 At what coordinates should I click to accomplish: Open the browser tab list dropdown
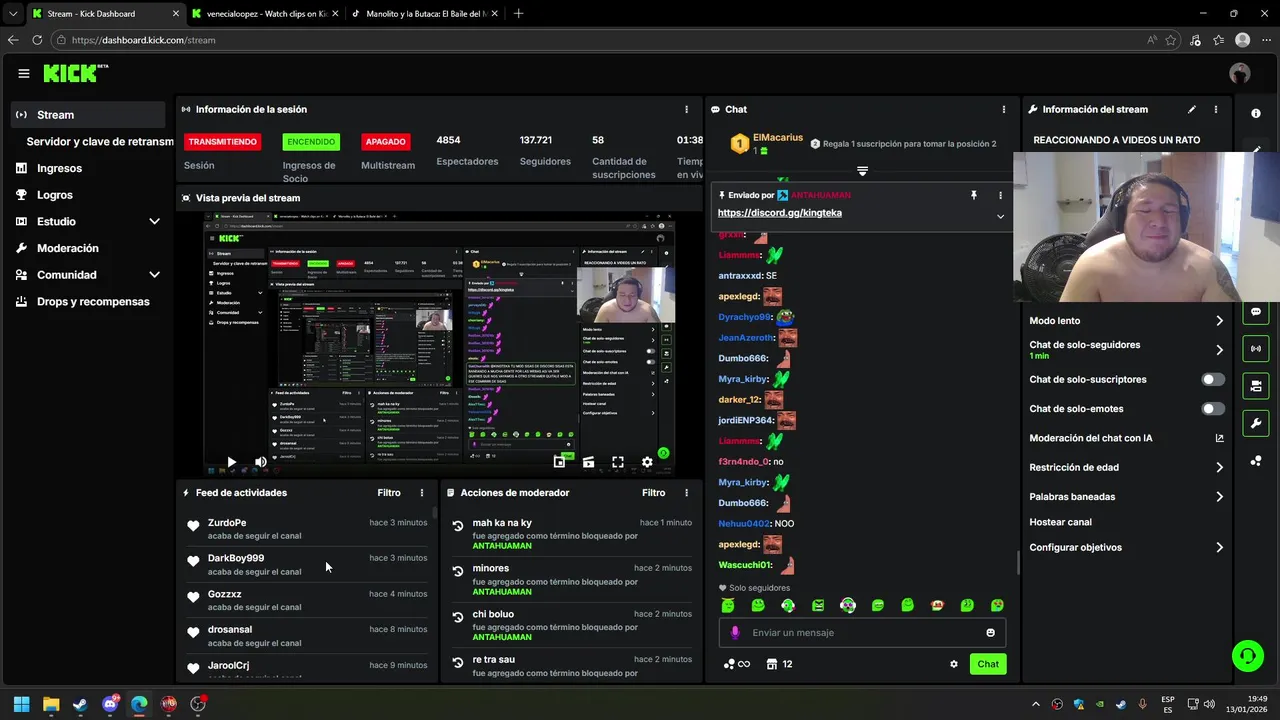click(12, 14)
